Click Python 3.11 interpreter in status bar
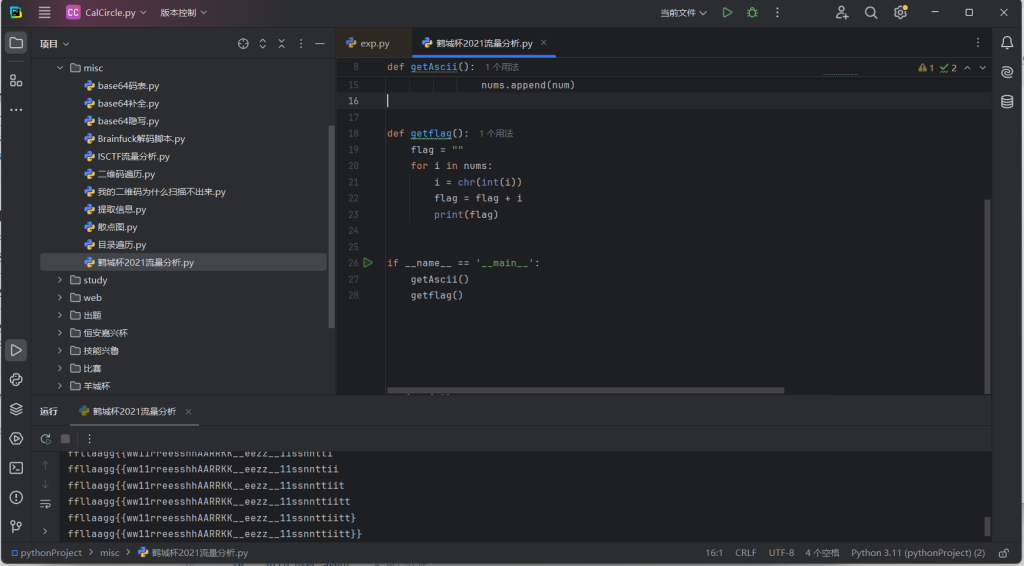Image resolution: width=1024 pixels, height=566 pixels. [917, 552]
